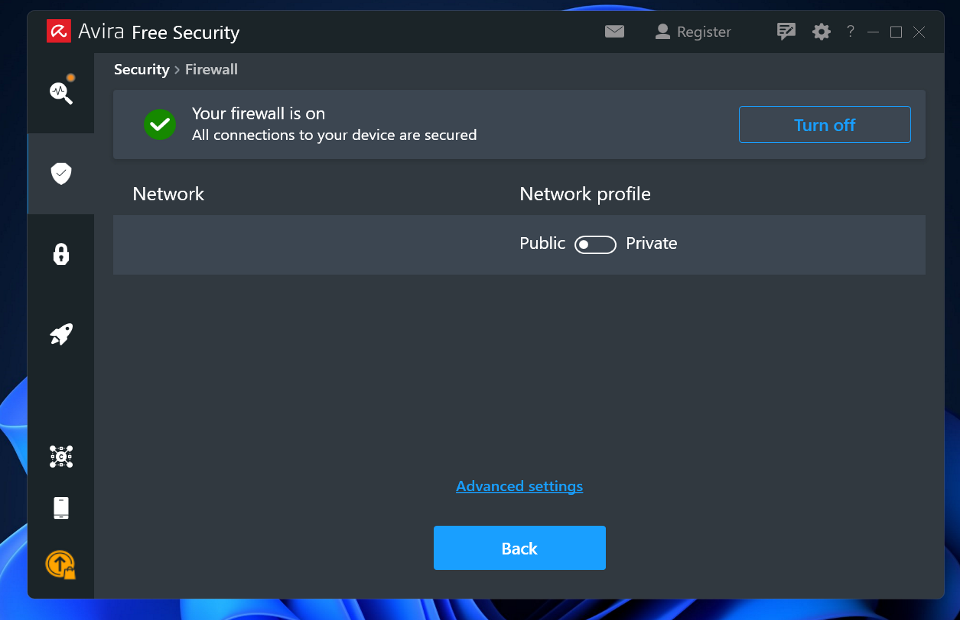The image size is (960, 620).
Task: Open the connected devices section in sidebar
Action: [60, 456]
